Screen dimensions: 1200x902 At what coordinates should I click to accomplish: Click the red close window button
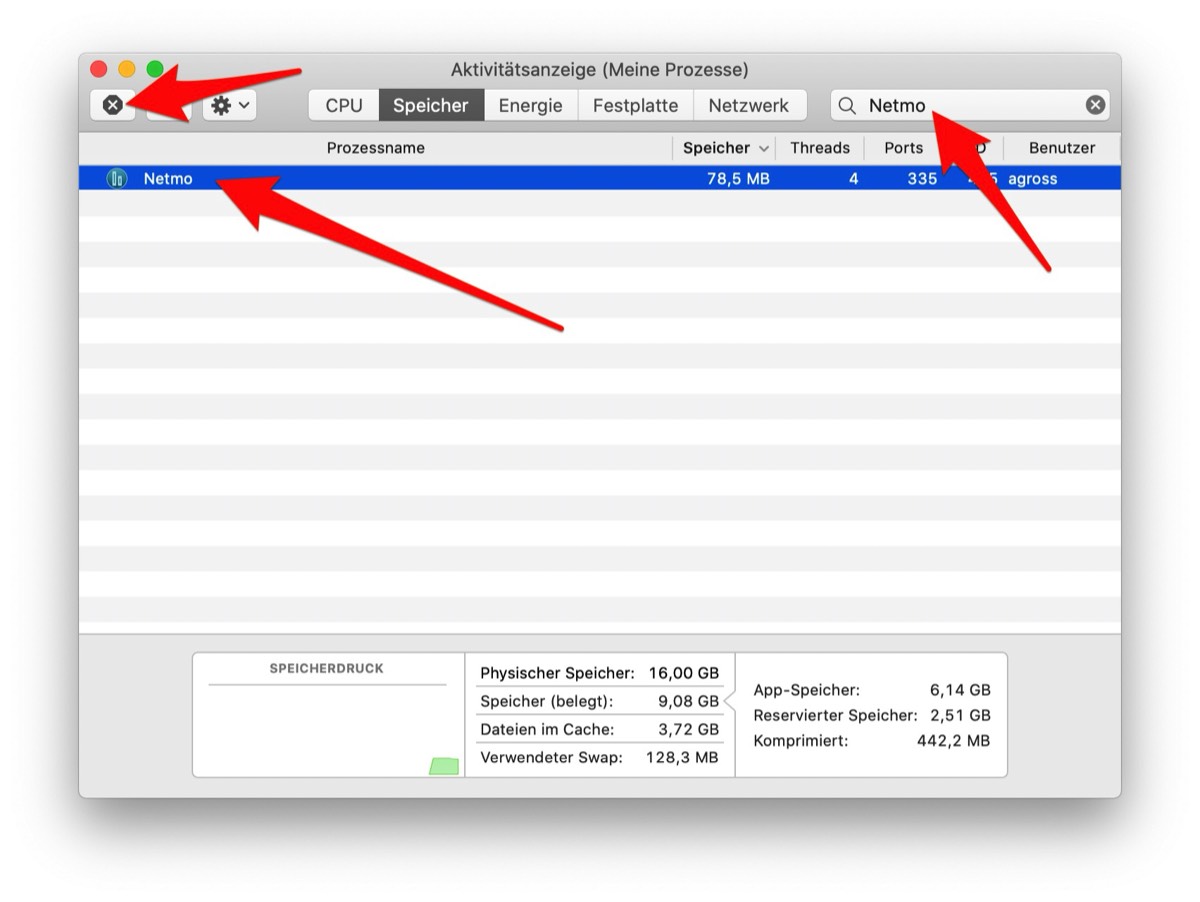99,69
